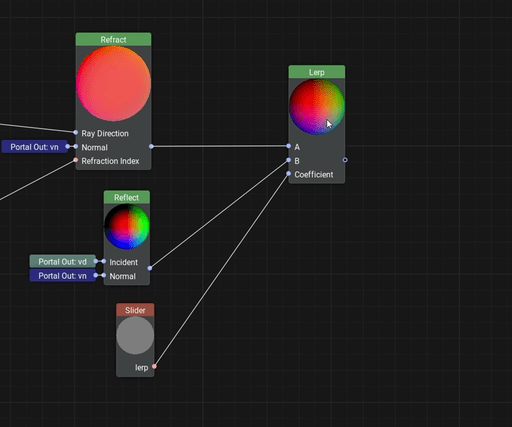Click the Slider node's lerp output port
This screenshot has width=512, height=427.
point(154,367)
